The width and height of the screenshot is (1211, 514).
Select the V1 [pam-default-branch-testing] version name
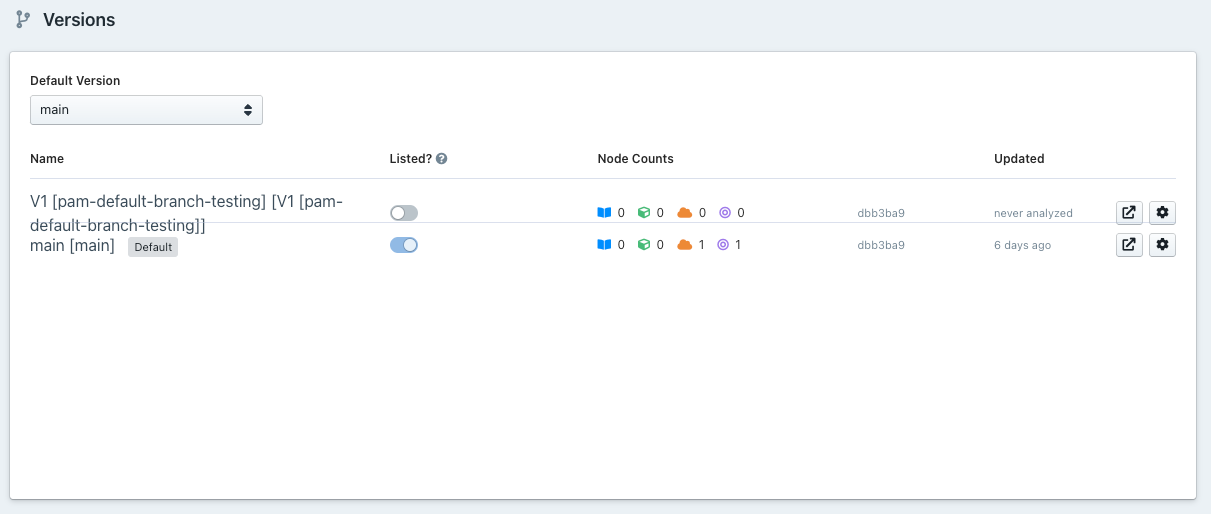[x=187, y=213]
